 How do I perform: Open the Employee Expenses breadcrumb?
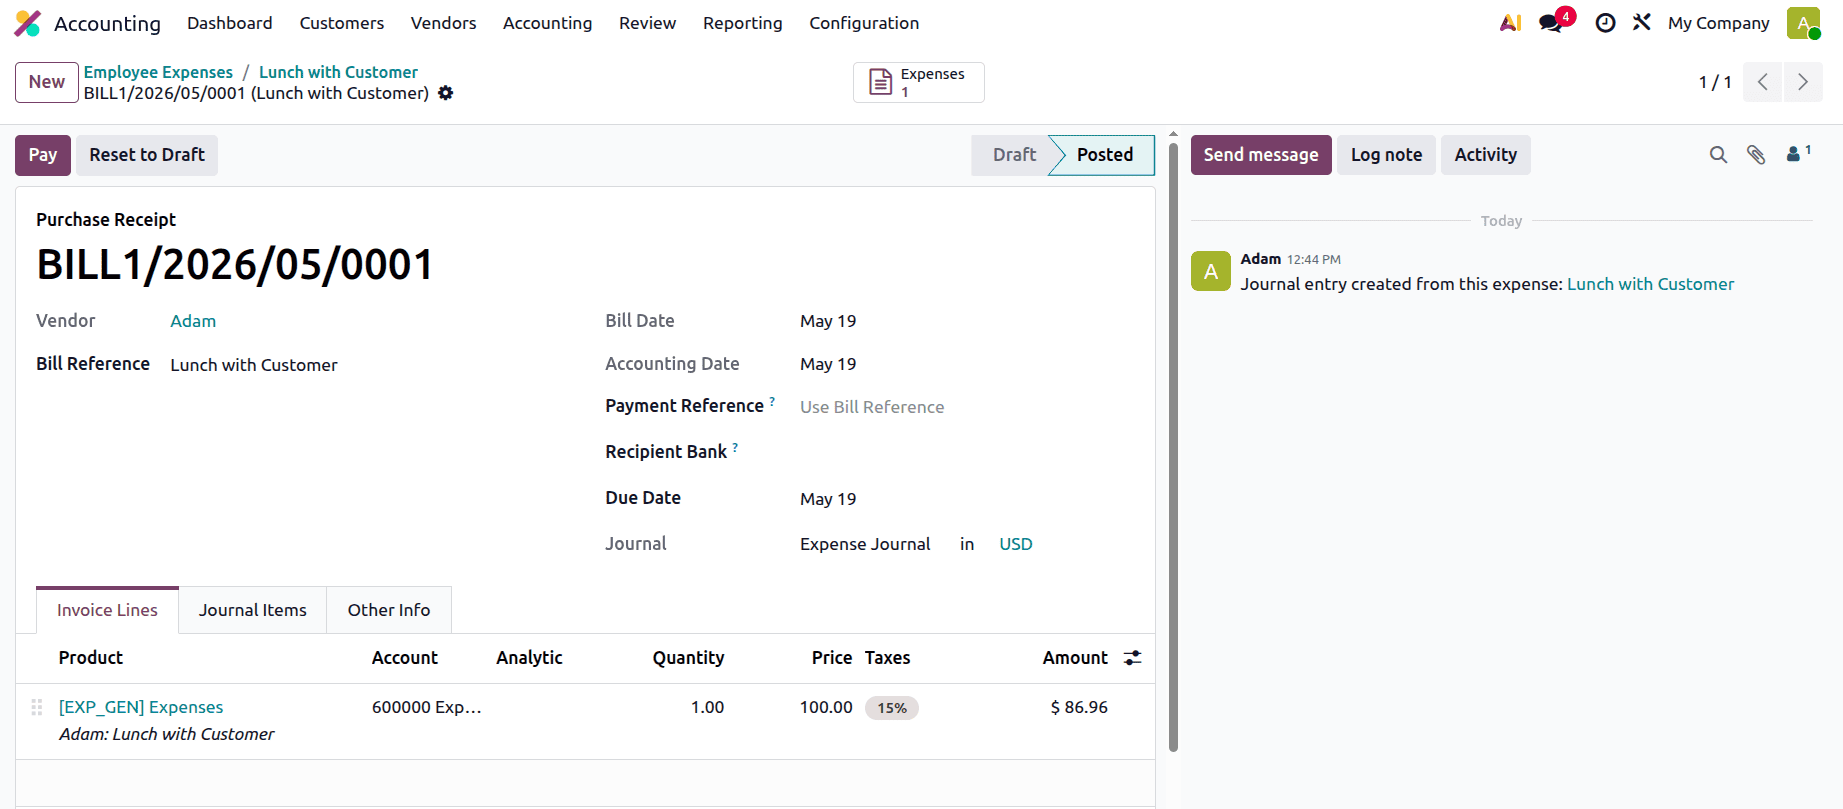coord(158,72)
